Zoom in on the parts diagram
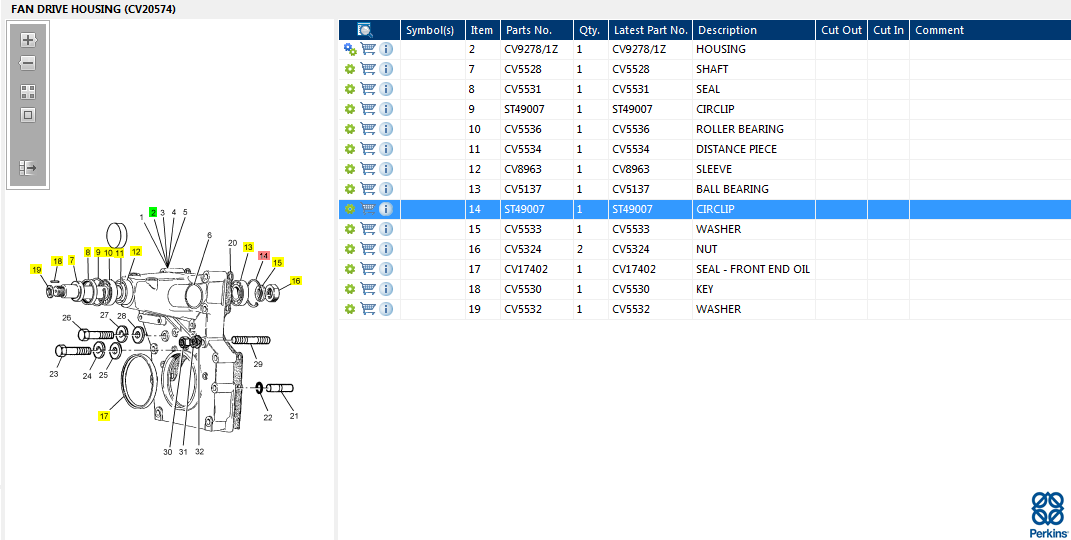 click(x=28, y=40)
